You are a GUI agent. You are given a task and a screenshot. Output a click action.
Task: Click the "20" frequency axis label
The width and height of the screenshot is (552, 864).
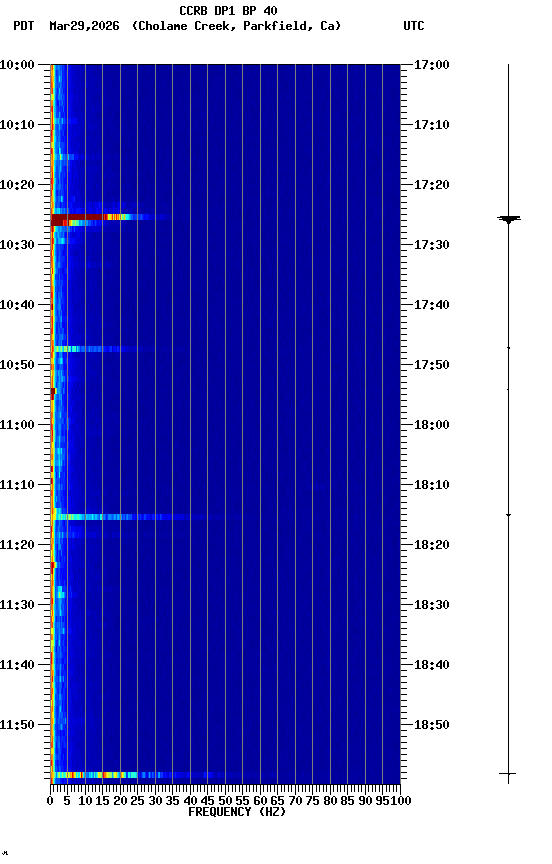[120, 802]
